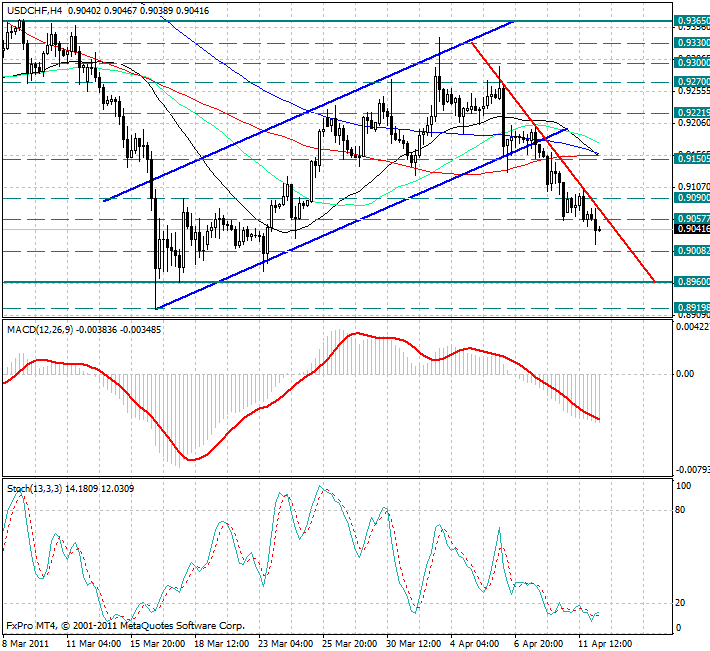Viewport: 710px width, 651px height.
Task: Click the 18 Mar 12:00 time label
Action: pyautogui.click(x=222, y=644)
